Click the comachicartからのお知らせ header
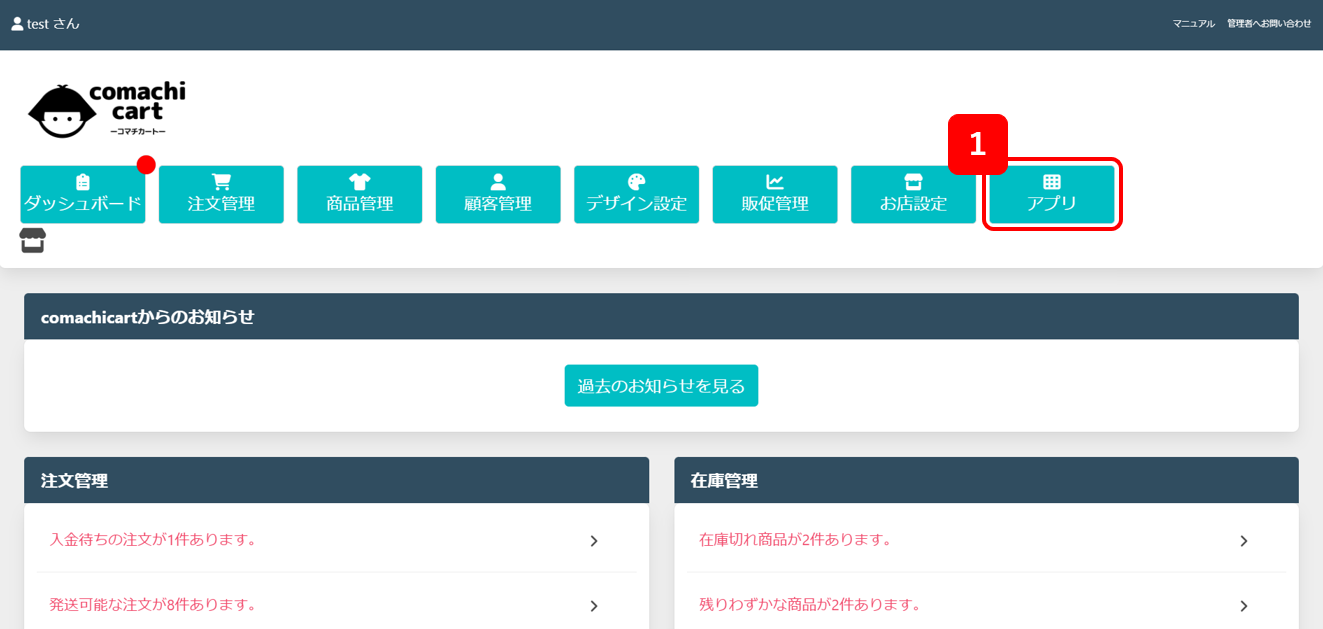Viewport: 1323px width, 629px height. click(x=661, y=317)
